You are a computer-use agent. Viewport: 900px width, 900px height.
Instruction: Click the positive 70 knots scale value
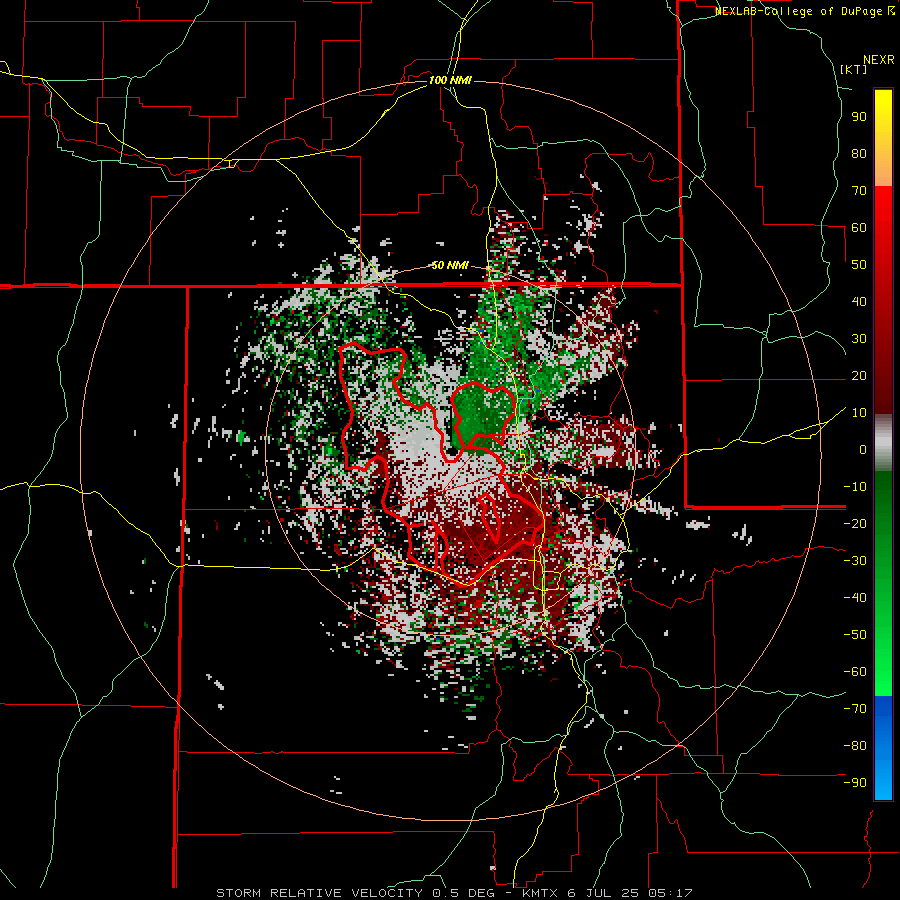pos(859,191)
